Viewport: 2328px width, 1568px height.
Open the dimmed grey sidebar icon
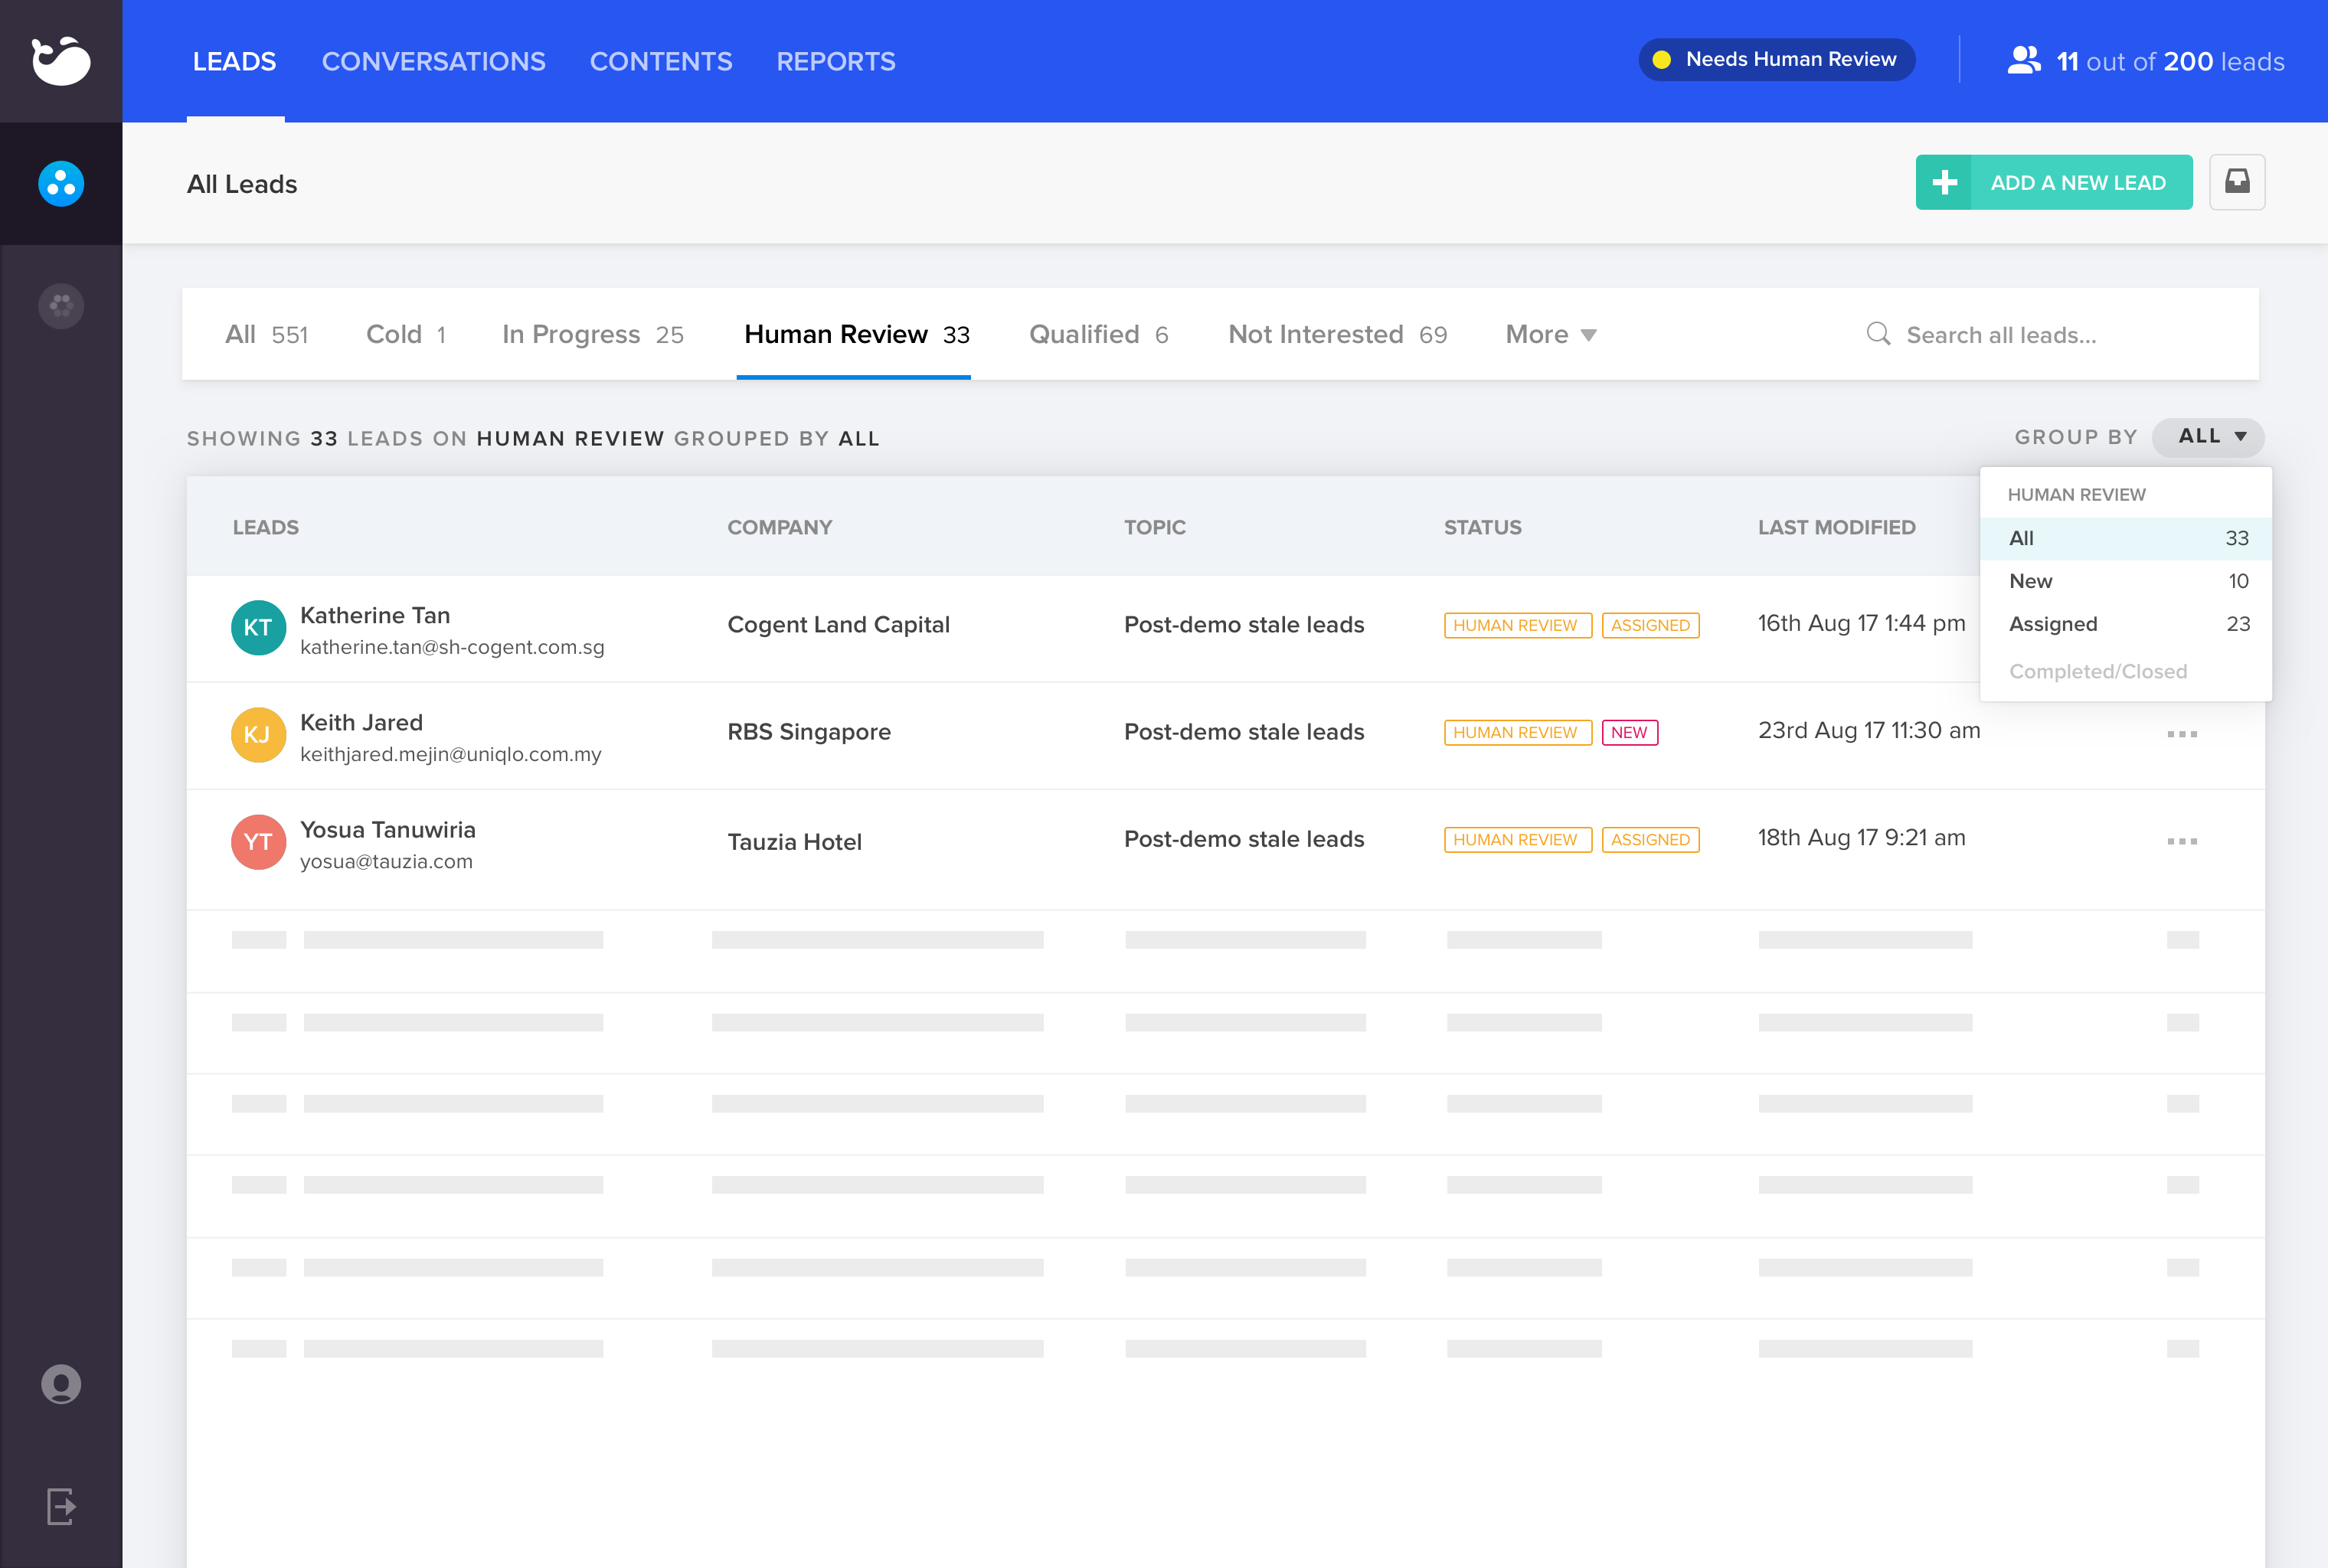61,305
